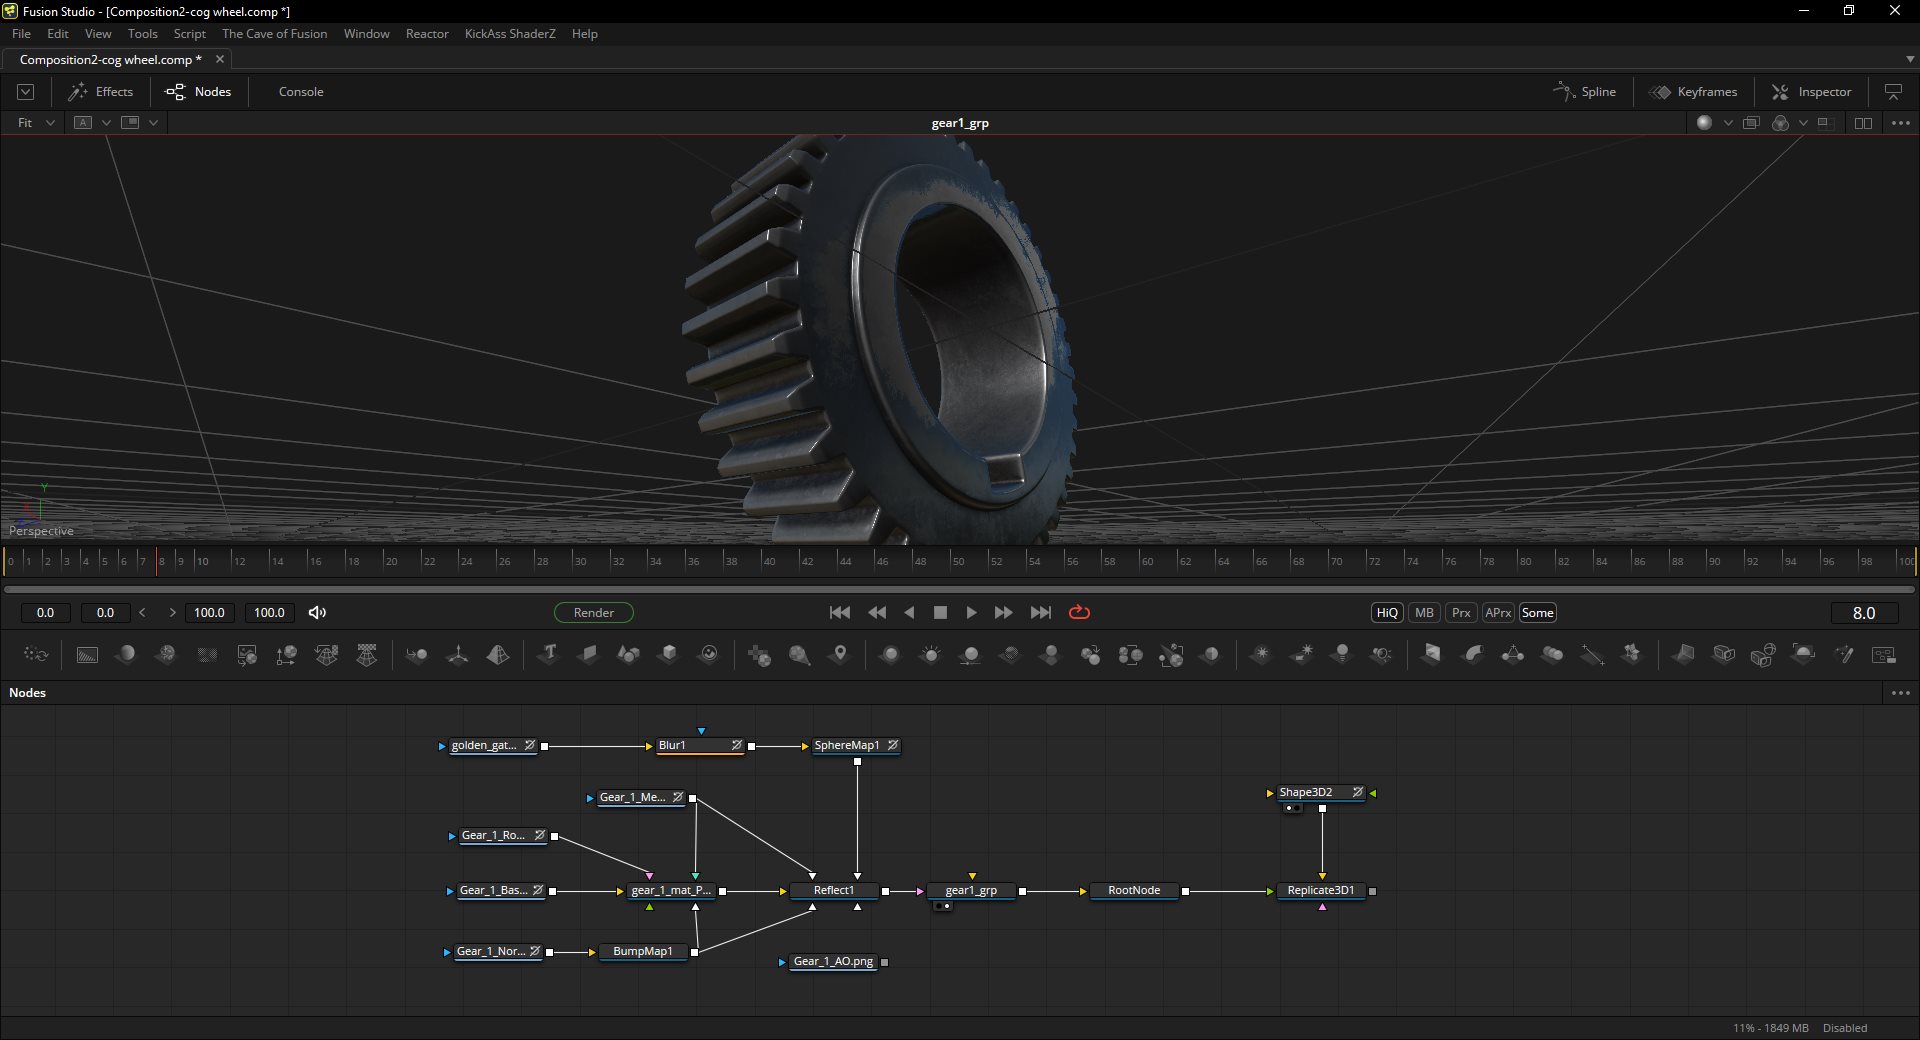The width and height of the screenshot is (1920, 1040).
Task: Toggle the Nodes panel
Action: pos(198,91)
